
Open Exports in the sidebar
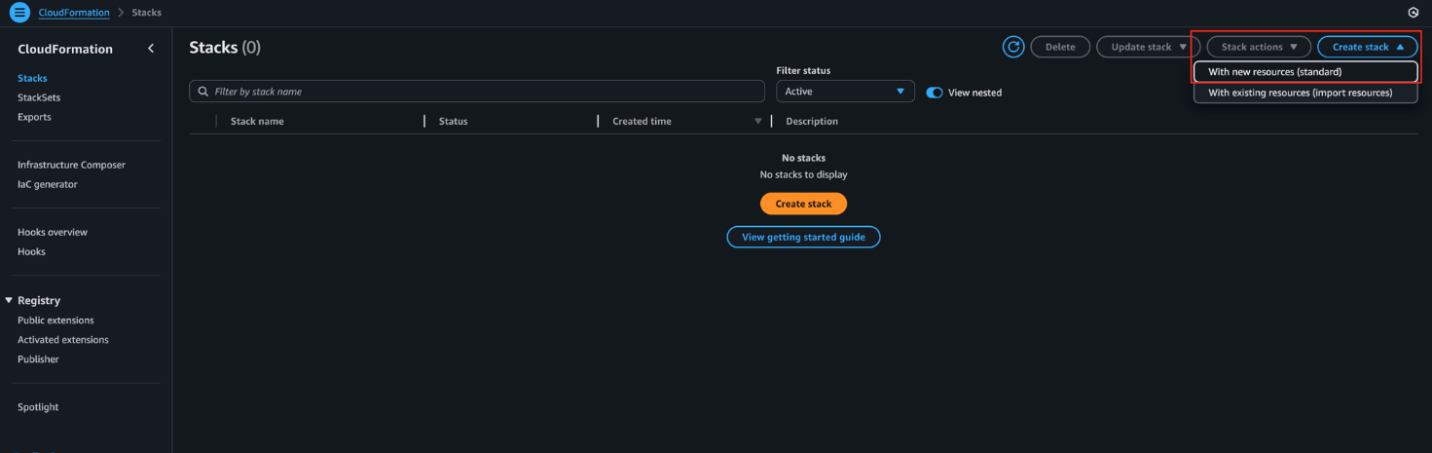(x=34, y=117)
